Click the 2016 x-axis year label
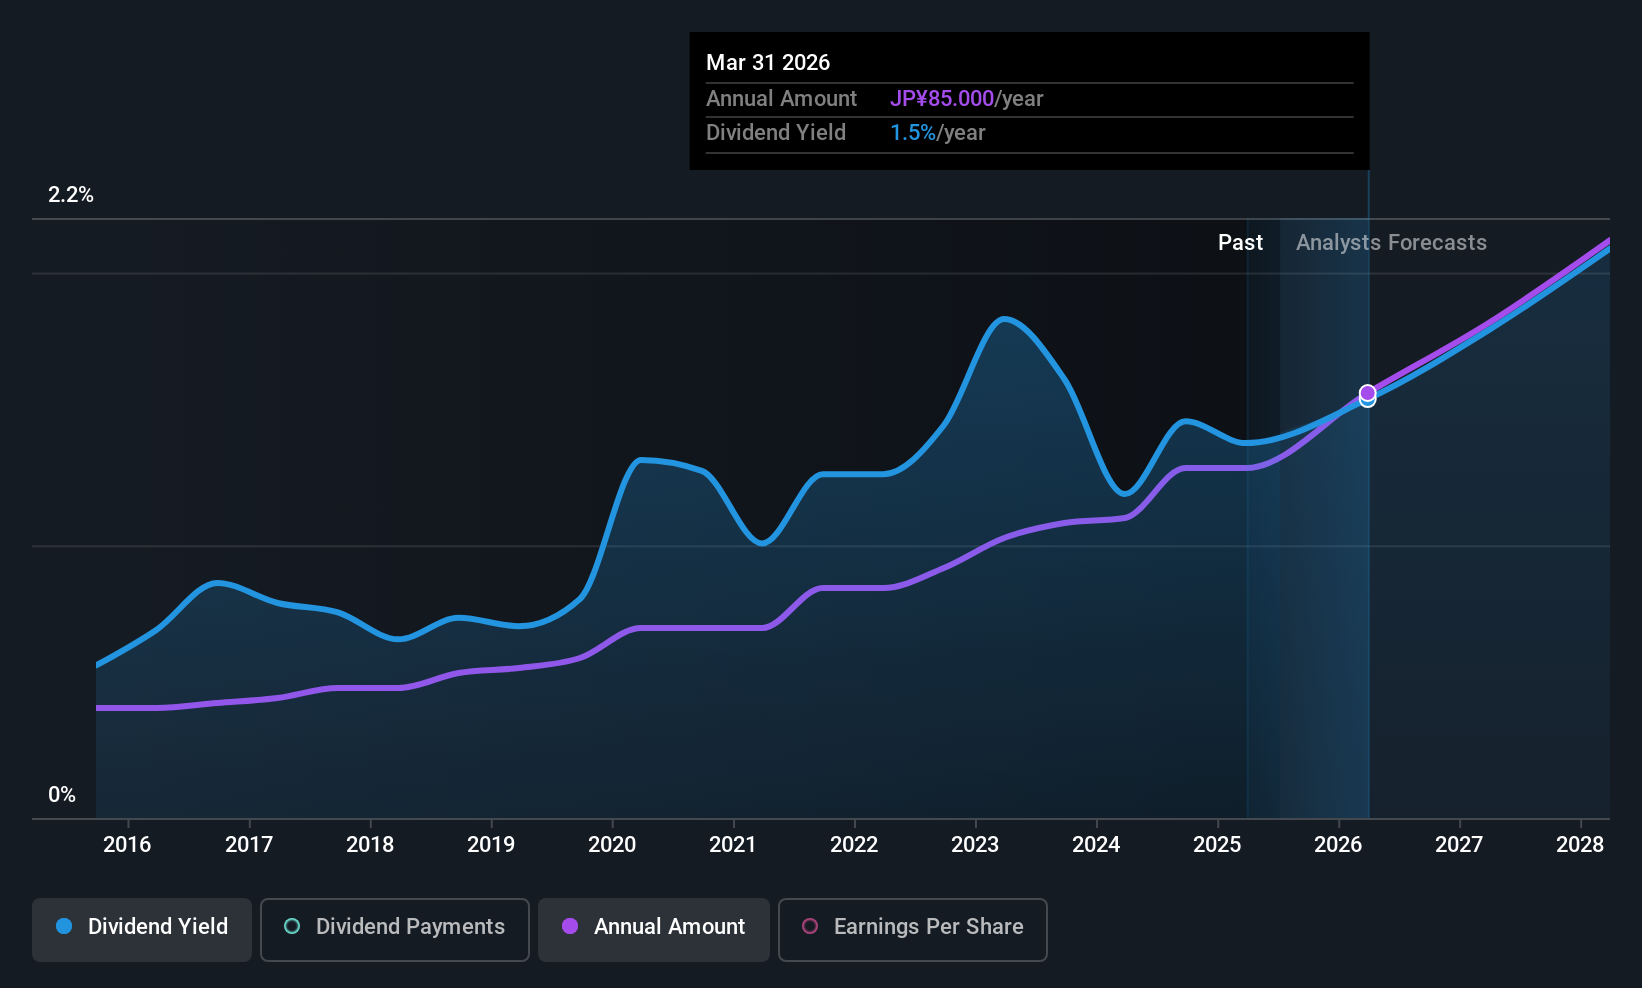The width and height of the screenshot is (1642, 988). click(127, 845)
